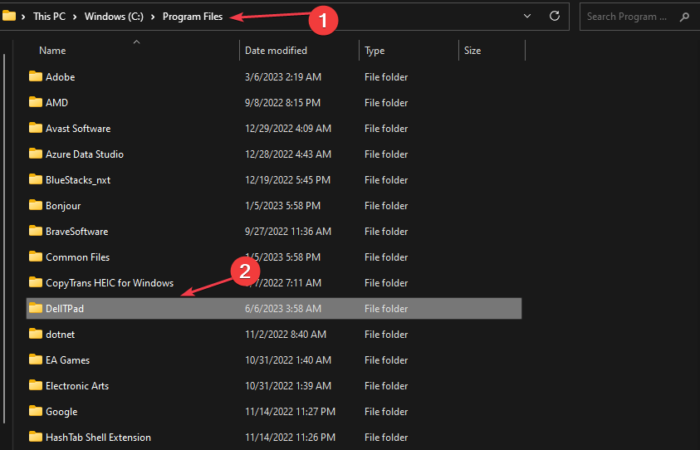This screenshot has width=700, height=450.
Task: Click date 11/14/2022 11:26 PM
Action: 290,437
